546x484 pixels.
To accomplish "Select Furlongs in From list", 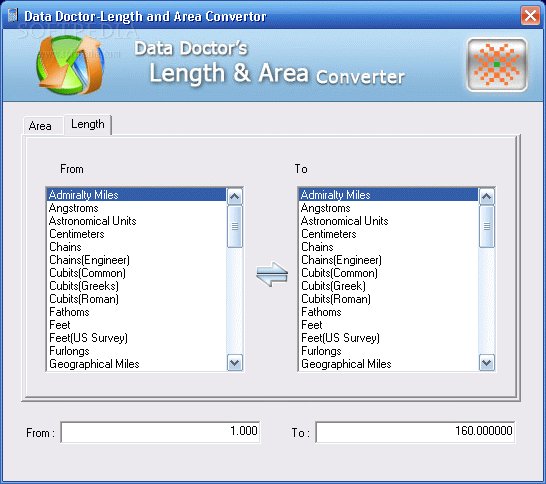I will coord(136,351).
